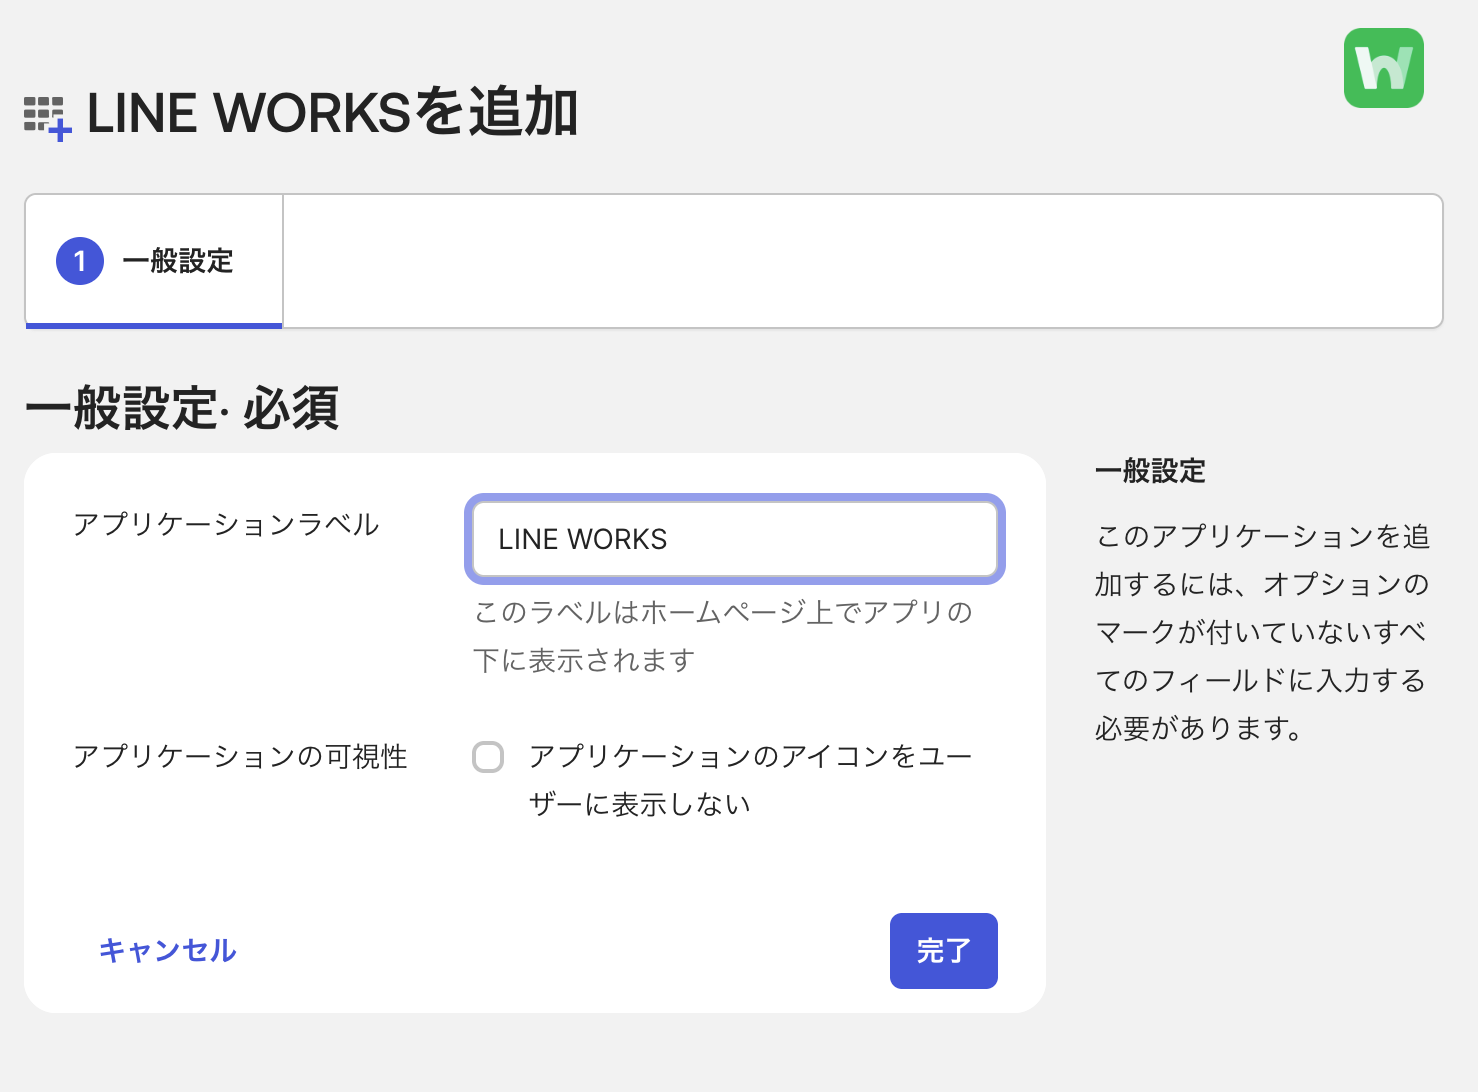Focus the アプリケーションラベル input field
This screenshot has height=1092, width=1478.
click(735, 539)
